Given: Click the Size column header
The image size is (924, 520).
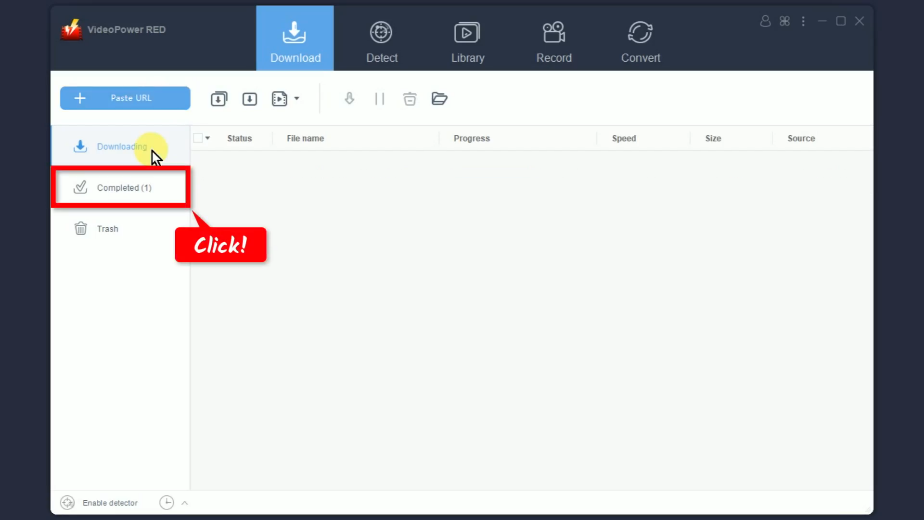Looking at the screenshot, I should 713,139.
